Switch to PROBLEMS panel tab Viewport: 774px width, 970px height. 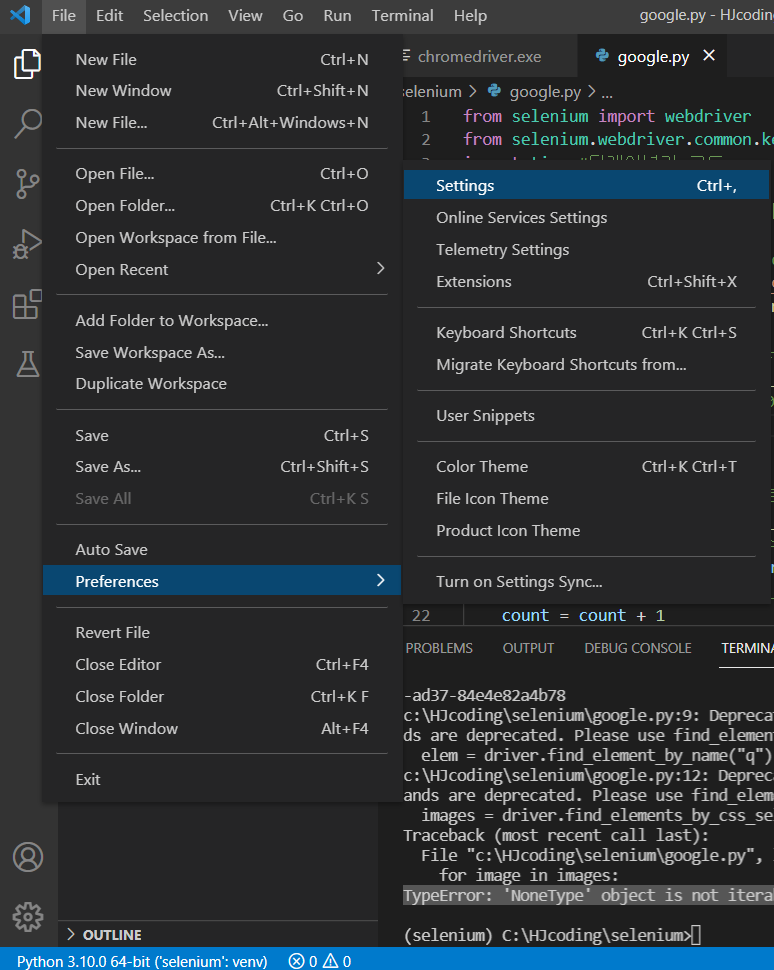point(439,648)
